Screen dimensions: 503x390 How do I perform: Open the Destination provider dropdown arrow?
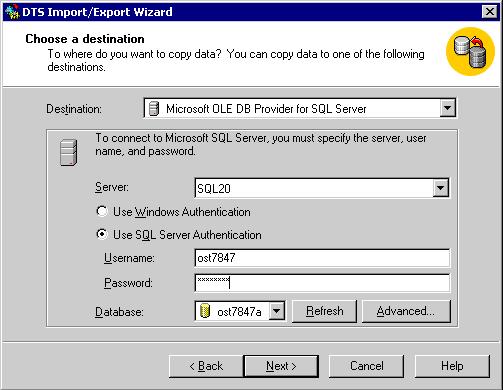(x=447, y=108)
